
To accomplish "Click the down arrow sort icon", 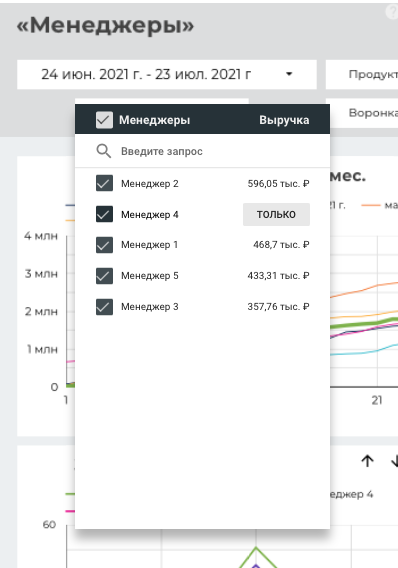I will tap(395, 461).
